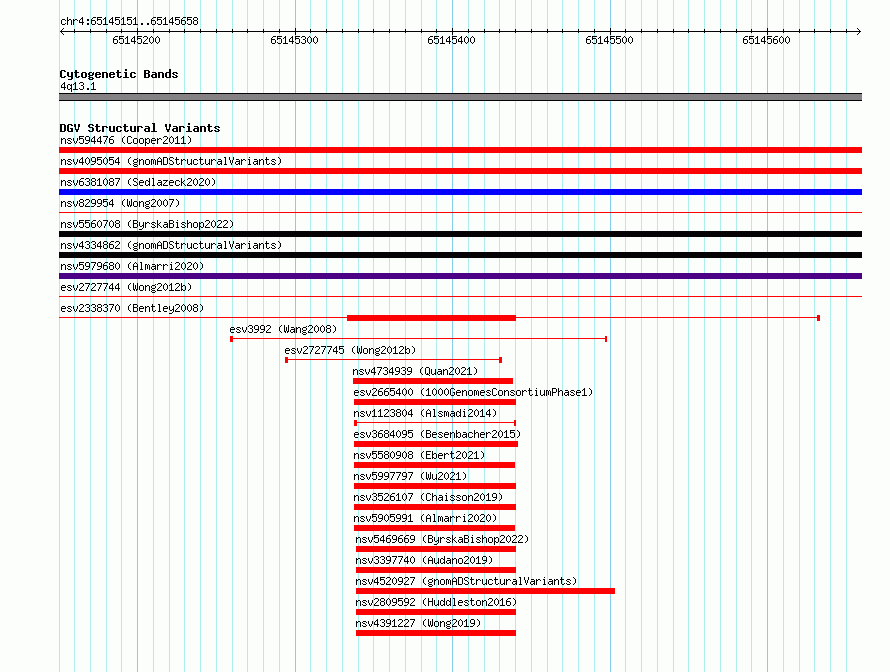Screen dimensions: 890x672
Task: Open nsv829954 (Wong2007) variant label
Action: point(120,203)
